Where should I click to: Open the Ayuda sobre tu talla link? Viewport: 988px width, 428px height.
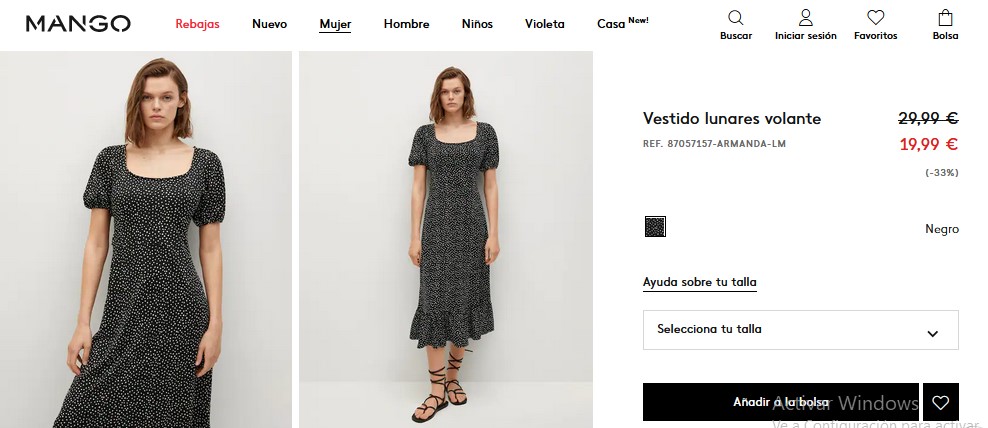pos(699,282)
